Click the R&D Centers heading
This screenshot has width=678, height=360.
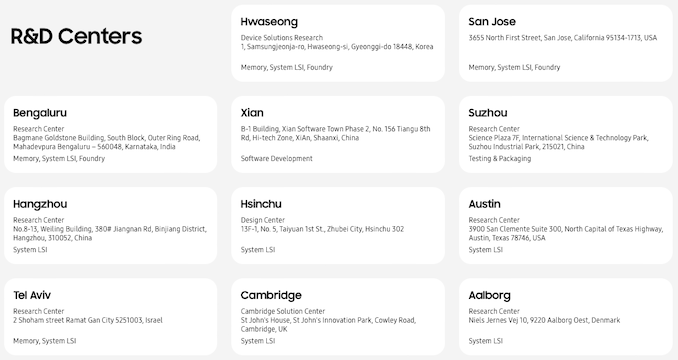(76, 36)
